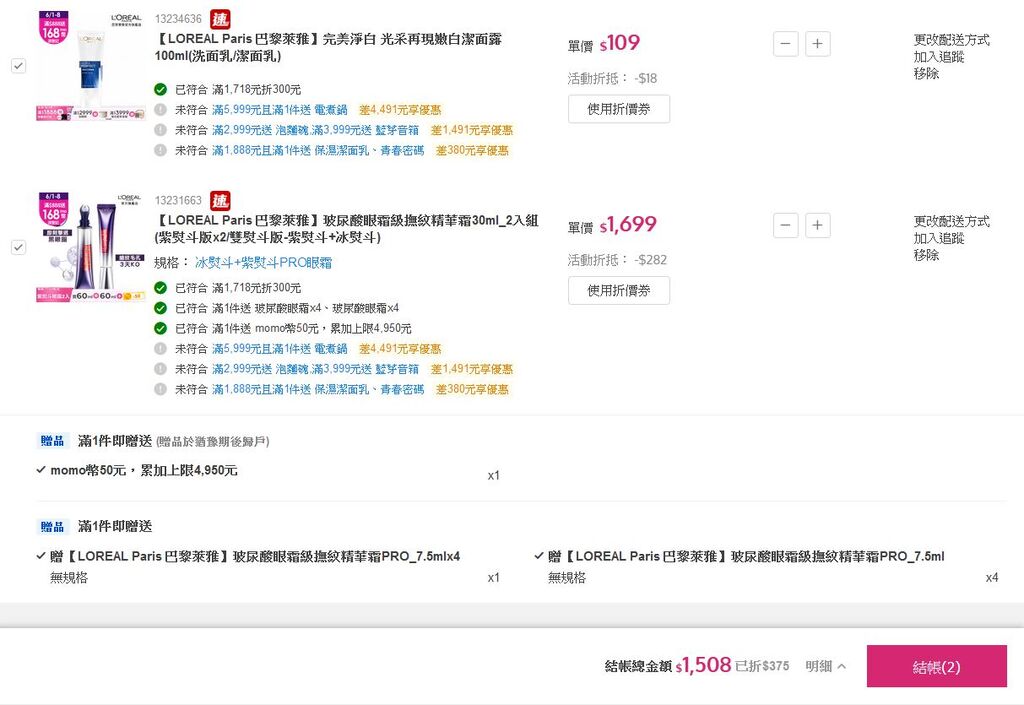Click the green check icon for eye cream's 滿1,718元折300元

161,288
